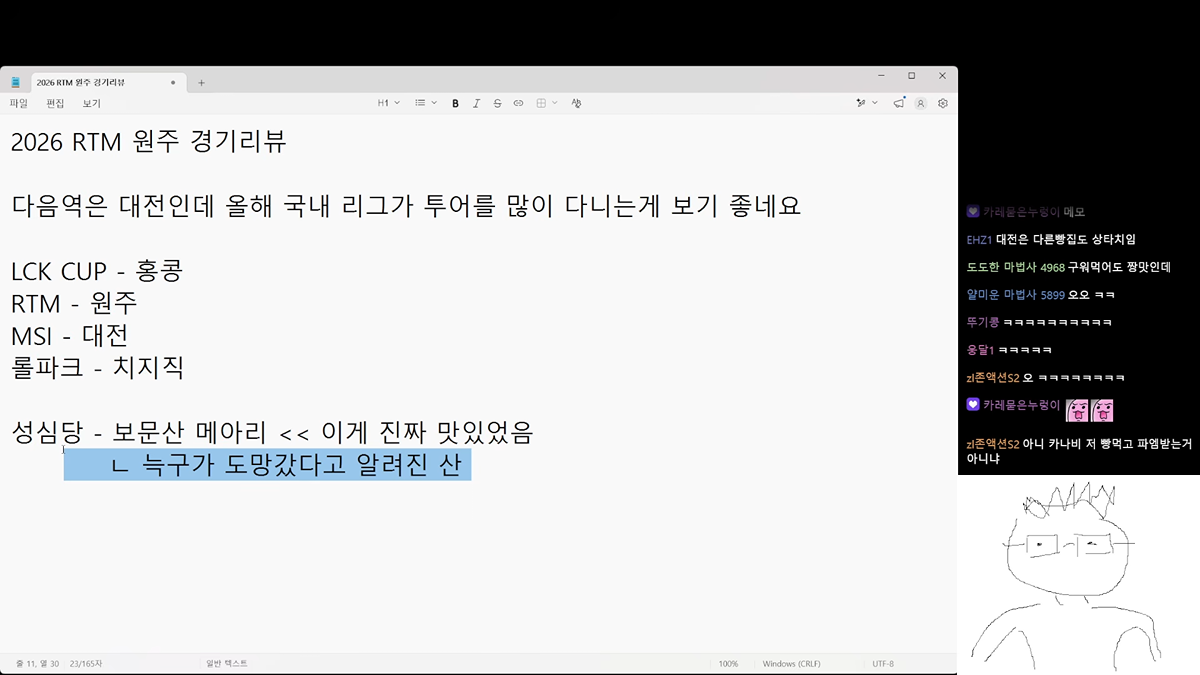The width and height of the screenshot is (1200, 675).
Task: Click the line starting with 성심당 - 보문산 메아리
Action: point(272,433)
